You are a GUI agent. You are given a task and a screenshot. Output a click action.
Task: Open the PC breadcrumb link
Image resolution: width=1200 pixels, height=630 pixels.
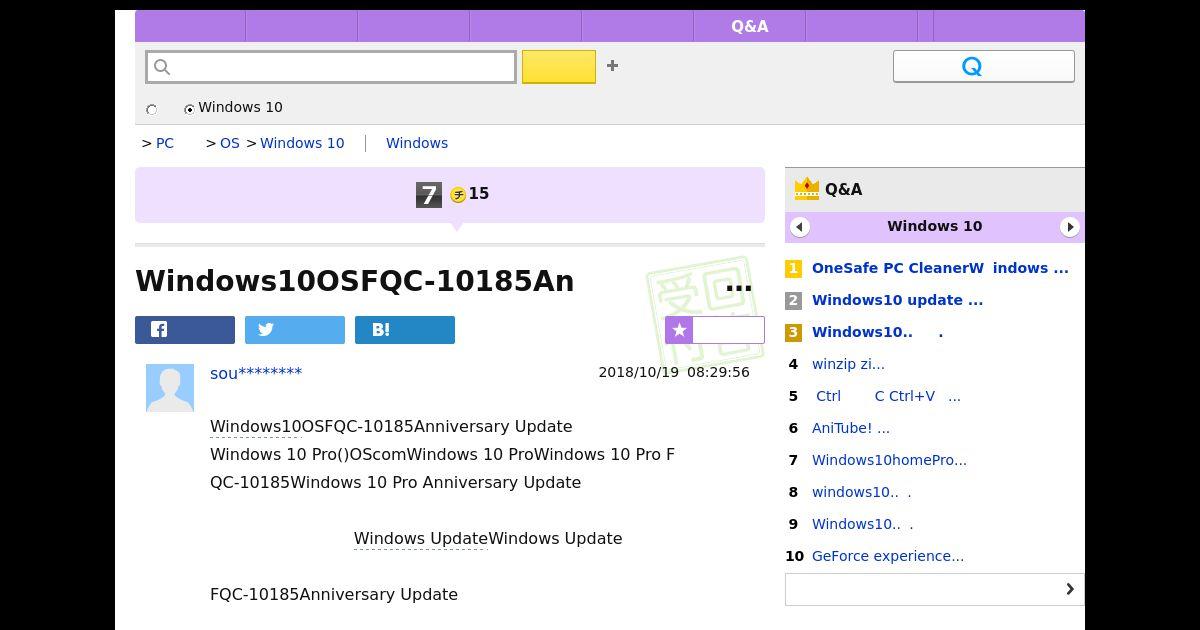coord(165,143)
